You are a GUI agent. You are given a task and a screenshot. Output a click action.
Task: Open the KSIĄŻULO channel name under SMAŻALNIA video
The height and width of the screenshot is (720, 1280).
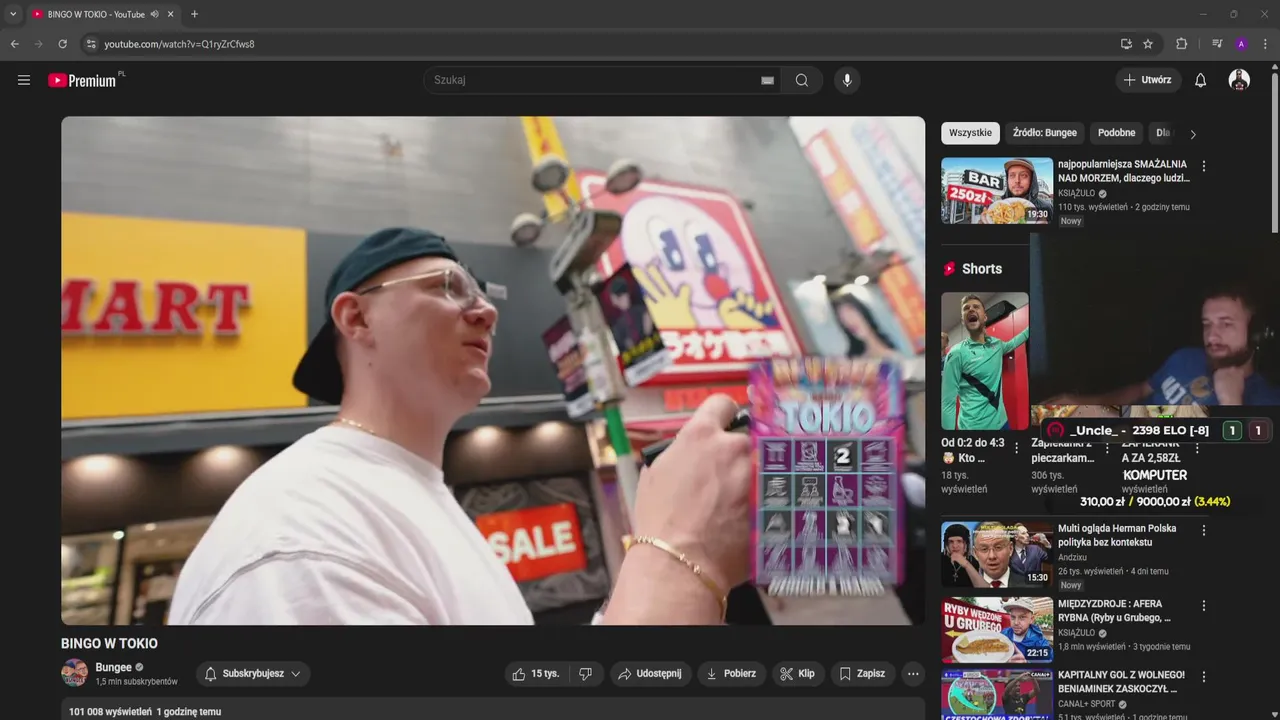coord(1076,193)
